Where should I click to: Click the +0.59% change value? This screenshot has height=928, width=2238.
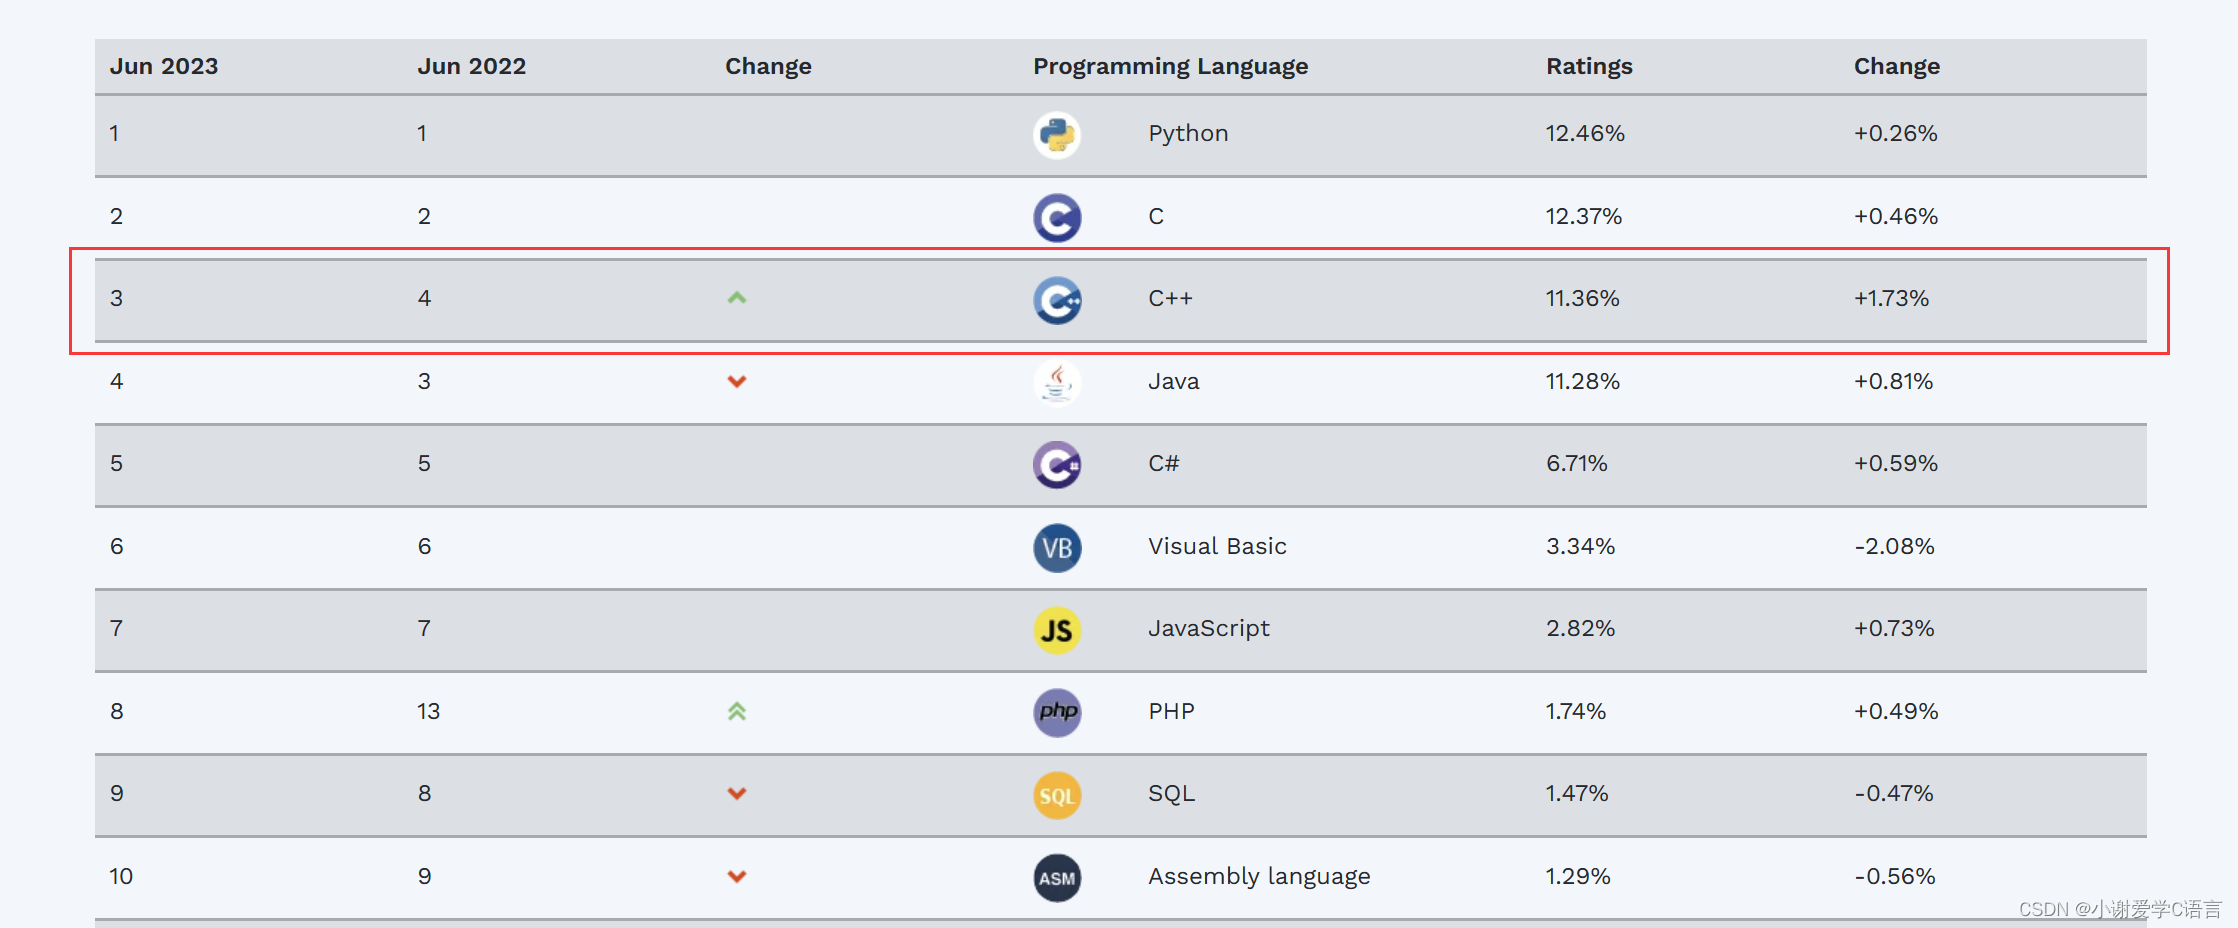(1896, 463)
